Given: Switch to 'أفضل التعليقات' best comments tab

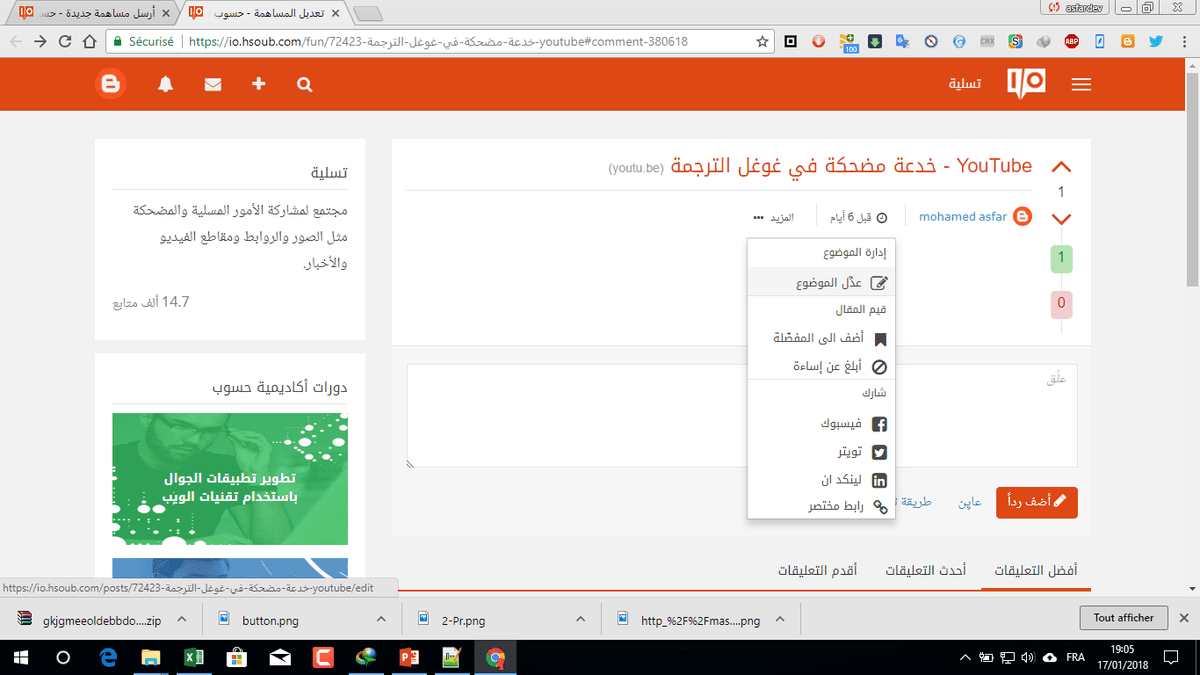Looking at the screenshot, I should click(1036, 570).
